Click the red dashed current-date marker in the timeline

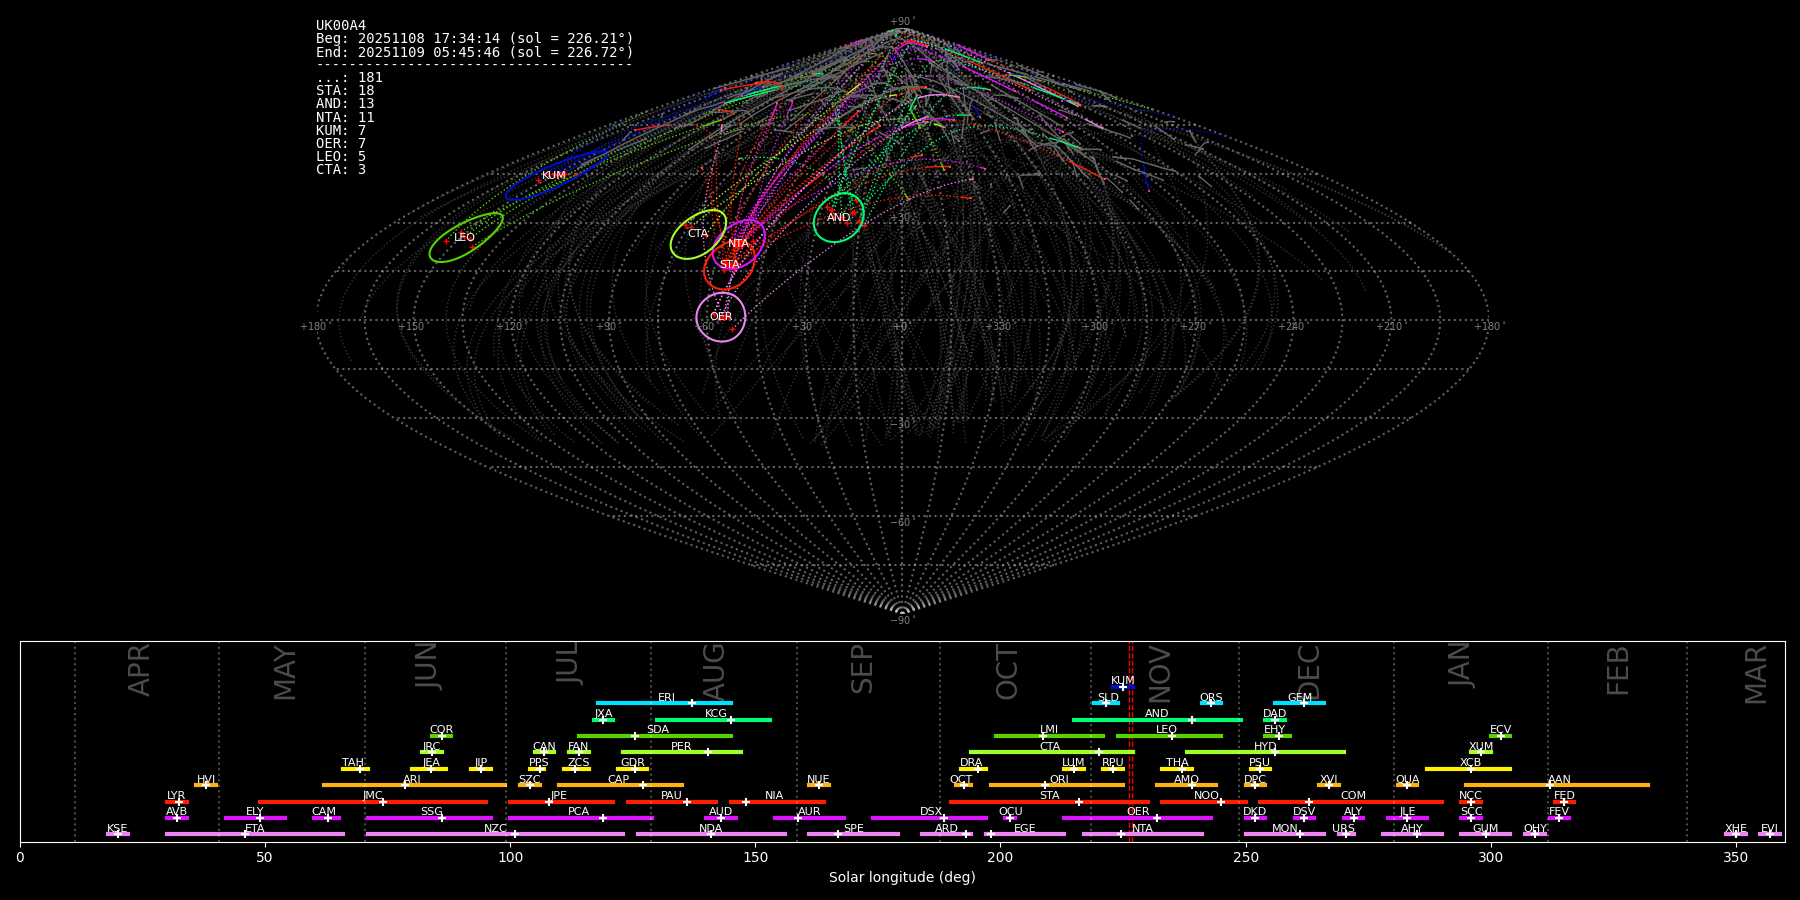tap(1131, 741)
